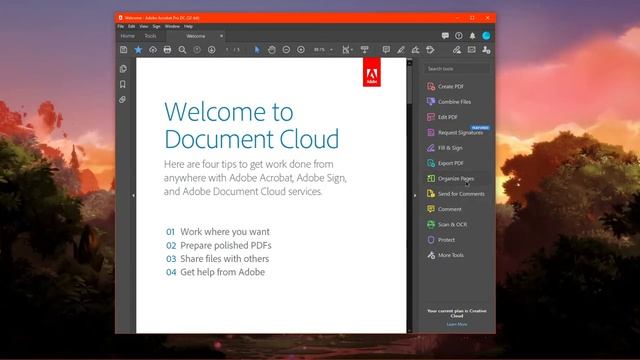The image size is (640, 360).
Task: Click the Zoom in plus icon
Action: [301, 50]
